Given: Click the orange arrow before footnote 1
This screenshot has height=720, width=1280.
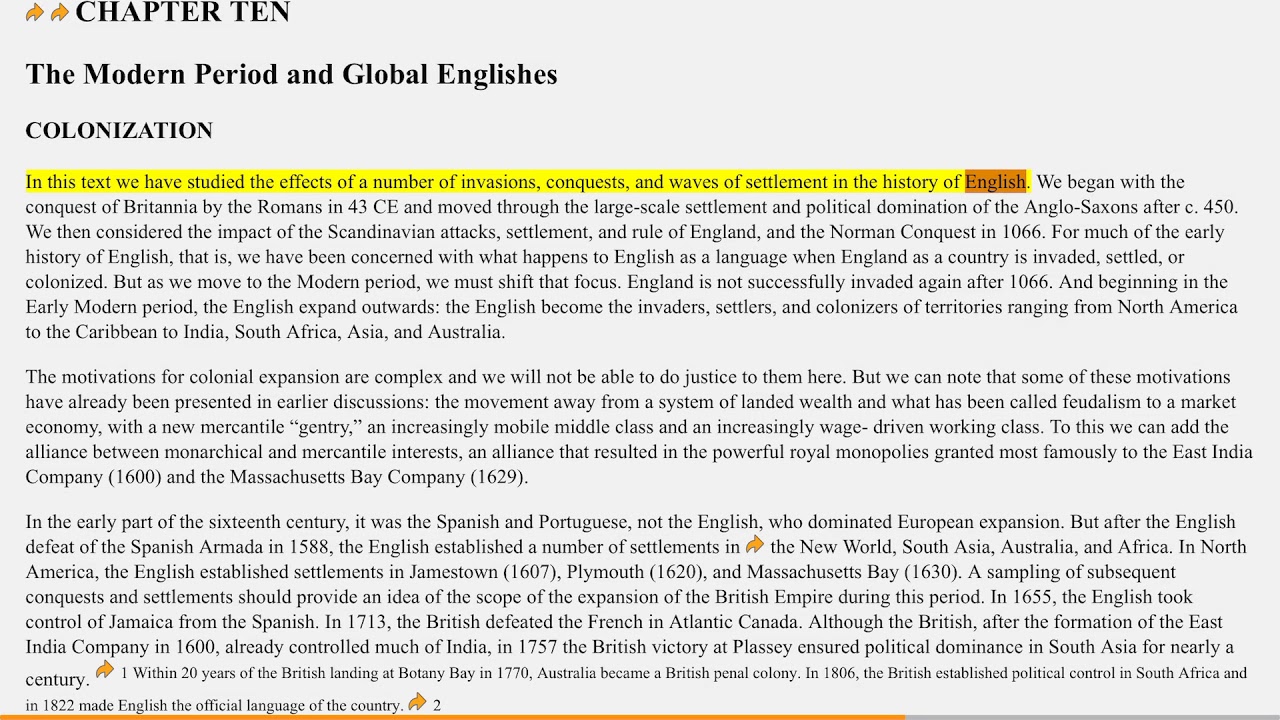Looking at the screenshot, I should [x=104, y=670].
